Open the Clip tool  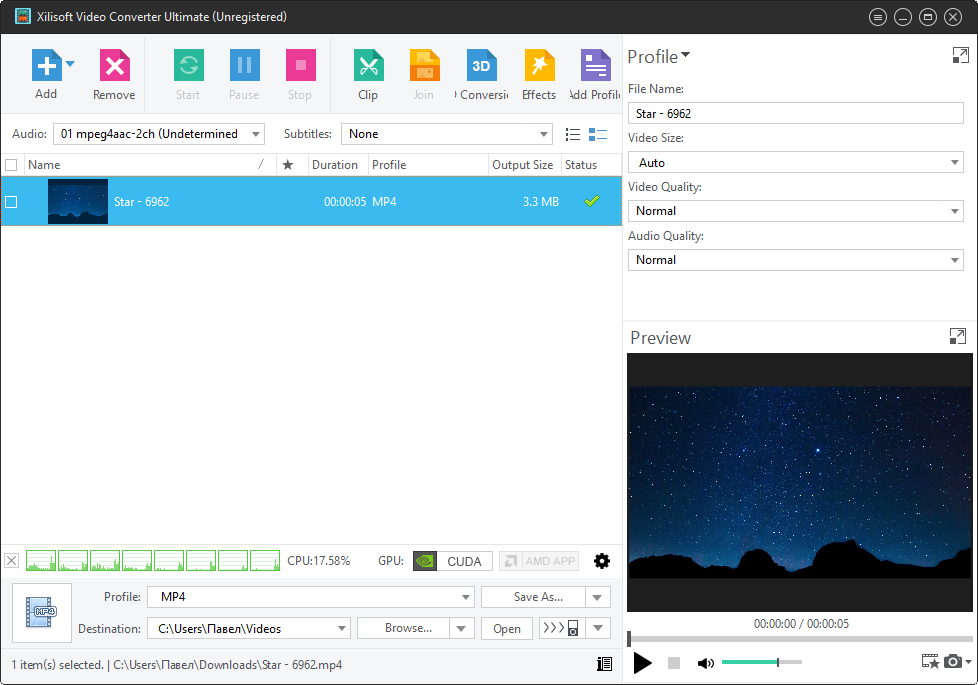368,75
